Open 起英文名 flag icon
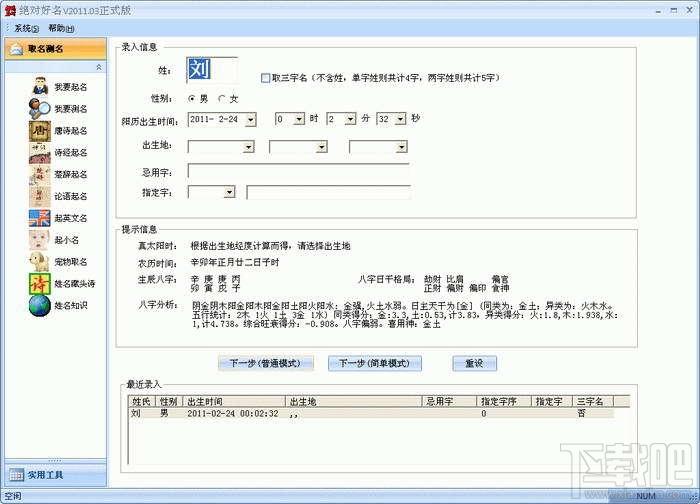700x504 pixels. [40, 218]
